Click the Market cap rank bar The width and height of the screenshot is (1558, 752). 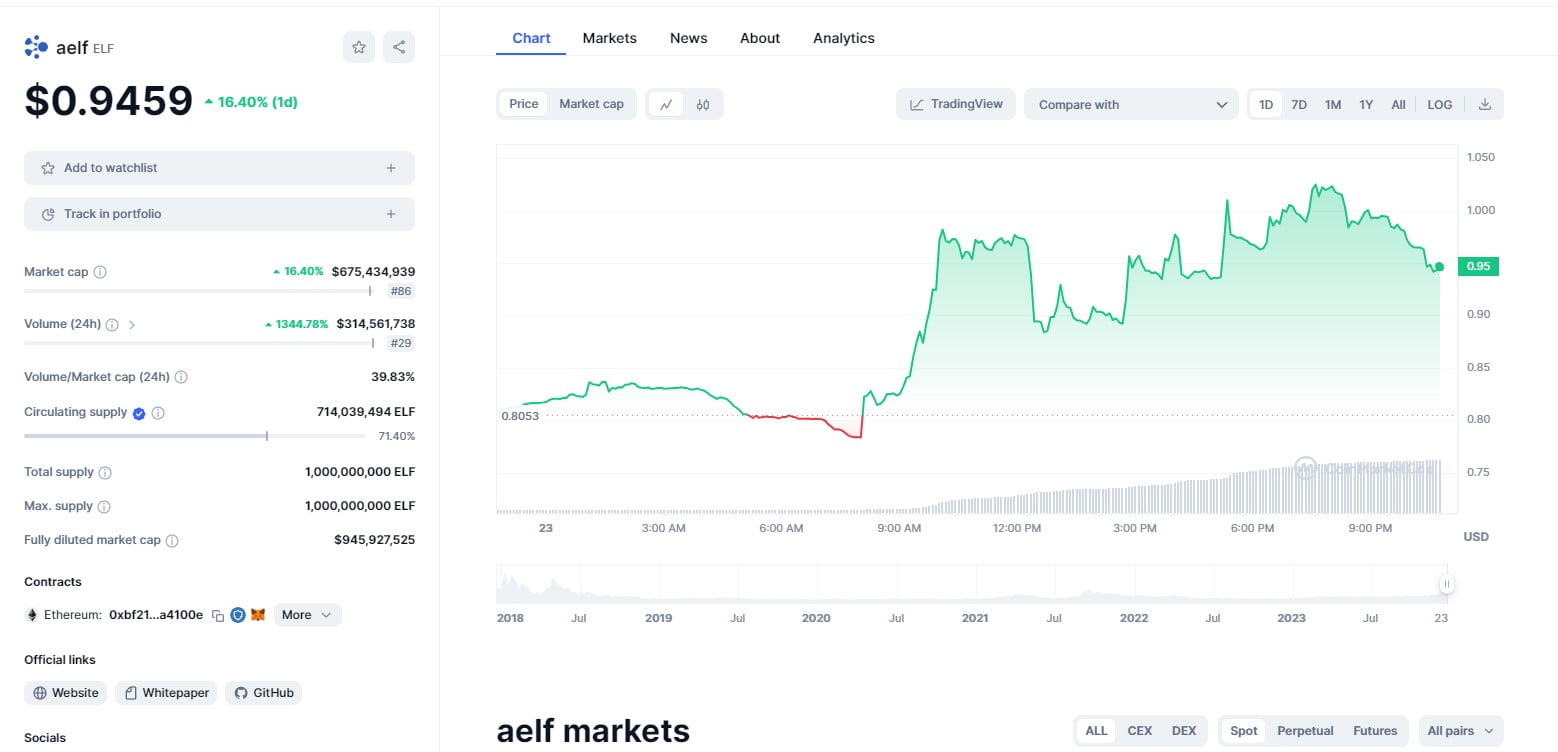[x=198, y=291]
